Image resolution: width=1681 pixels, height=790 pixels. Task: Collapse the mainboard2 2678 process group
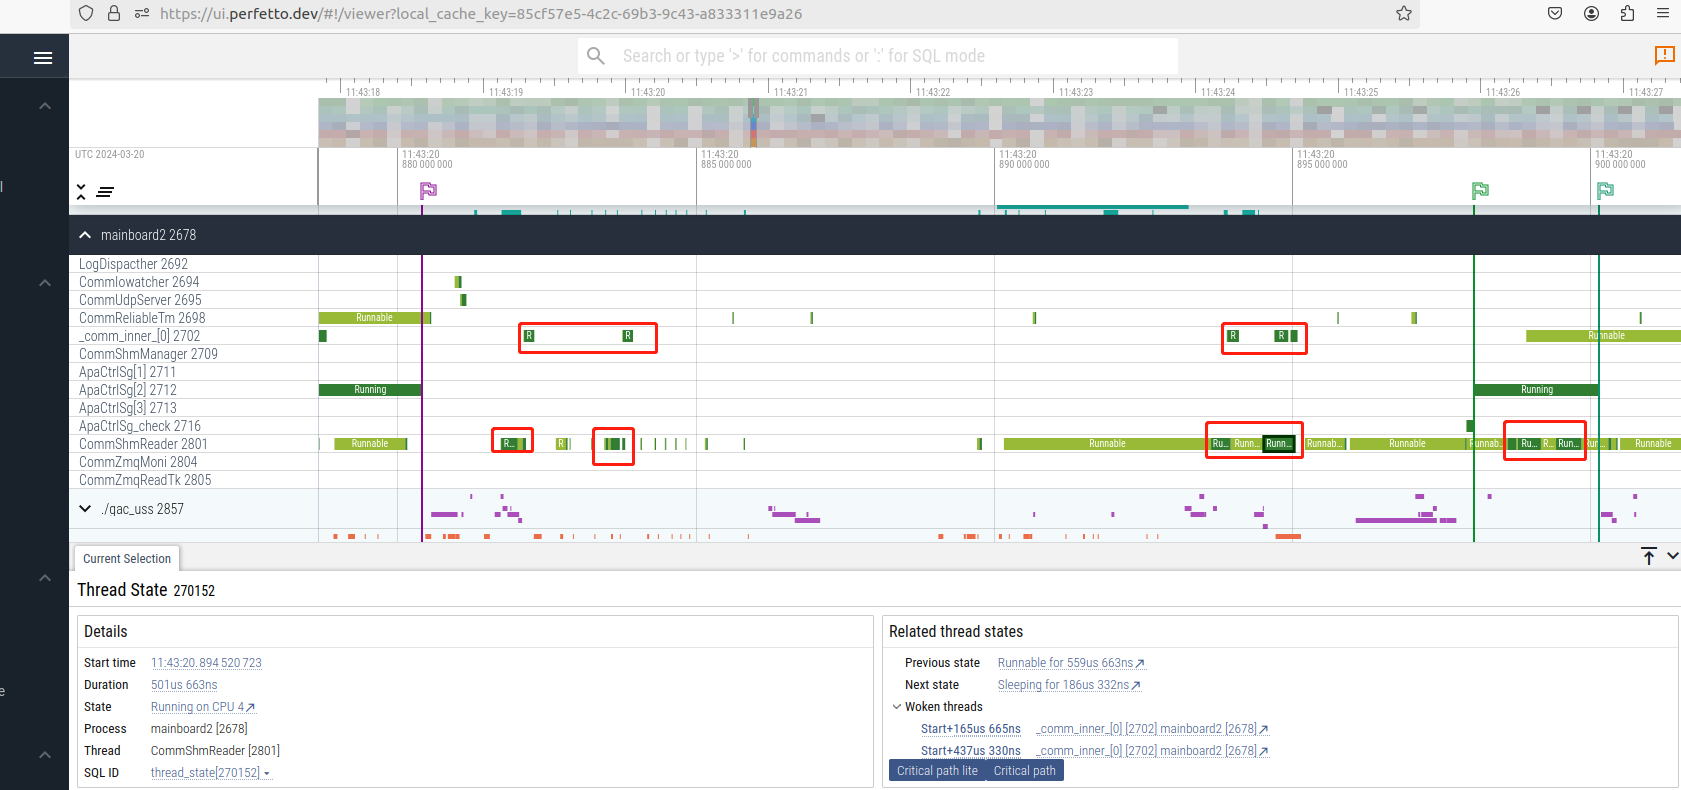(x=85, y=235)
